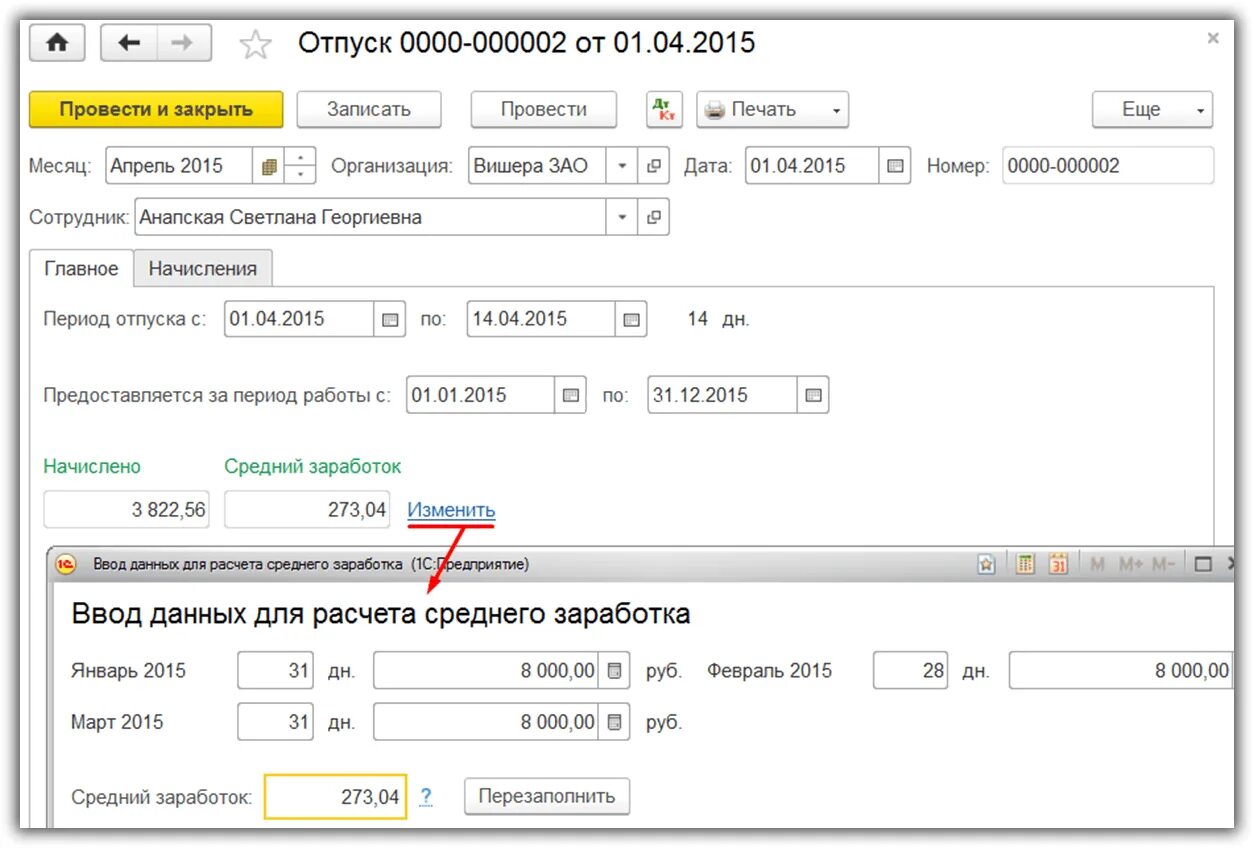Open the calculator icon in dialog titlebar

[1025, 565]
